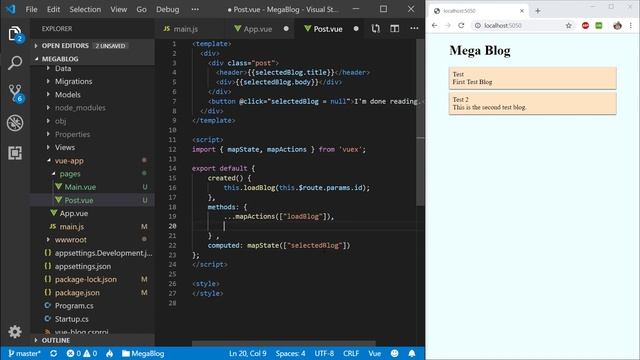Click the Ln 20, Col 9 indicator

click(248, 353)
